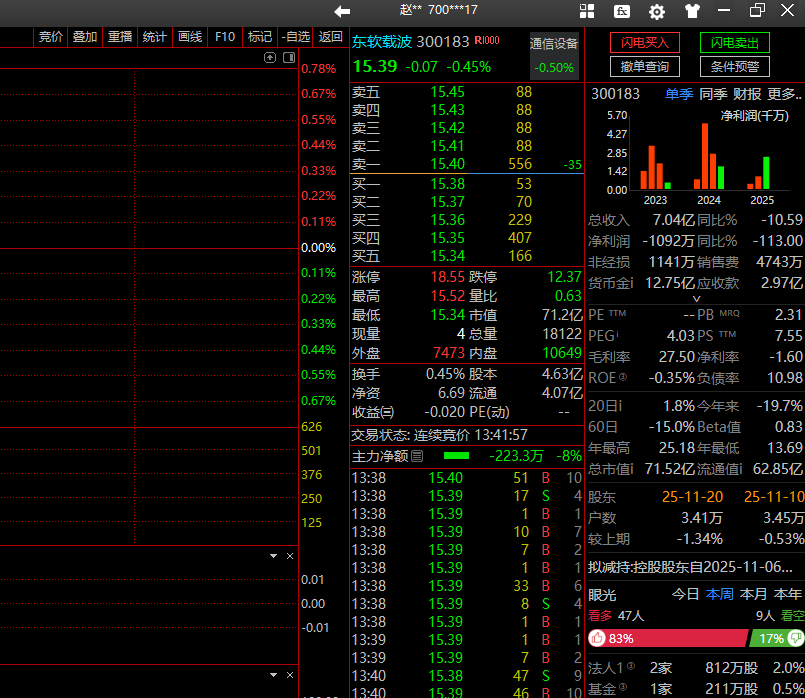Click the back arrow in the title bar

click(x=342, y=11)
